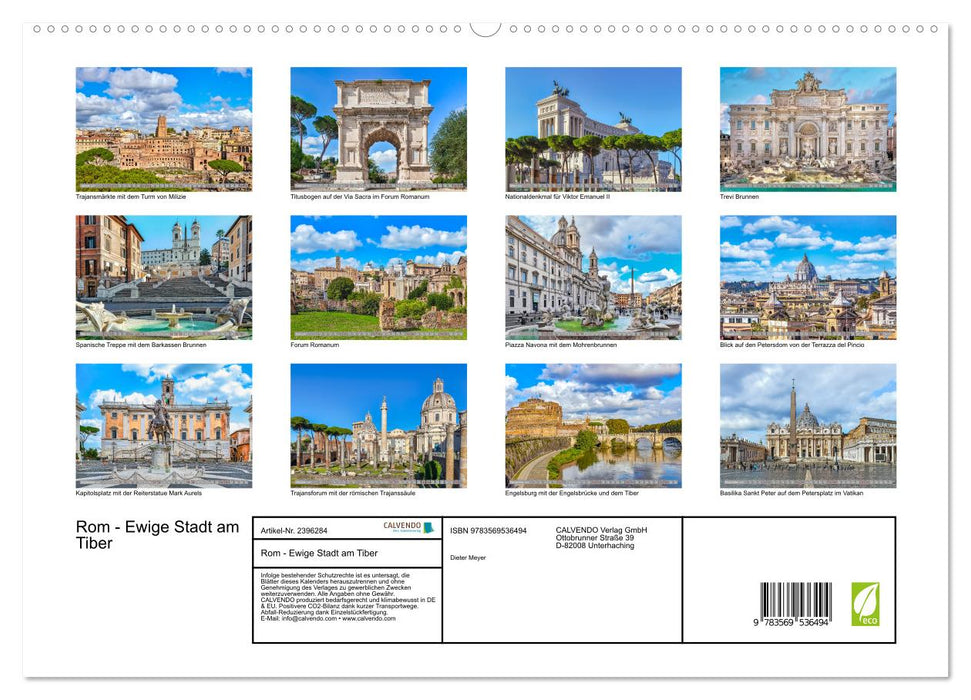971x700 pixels.
Task: Click author name 'Dieter Meyer'
Action: tap(468, 558)
